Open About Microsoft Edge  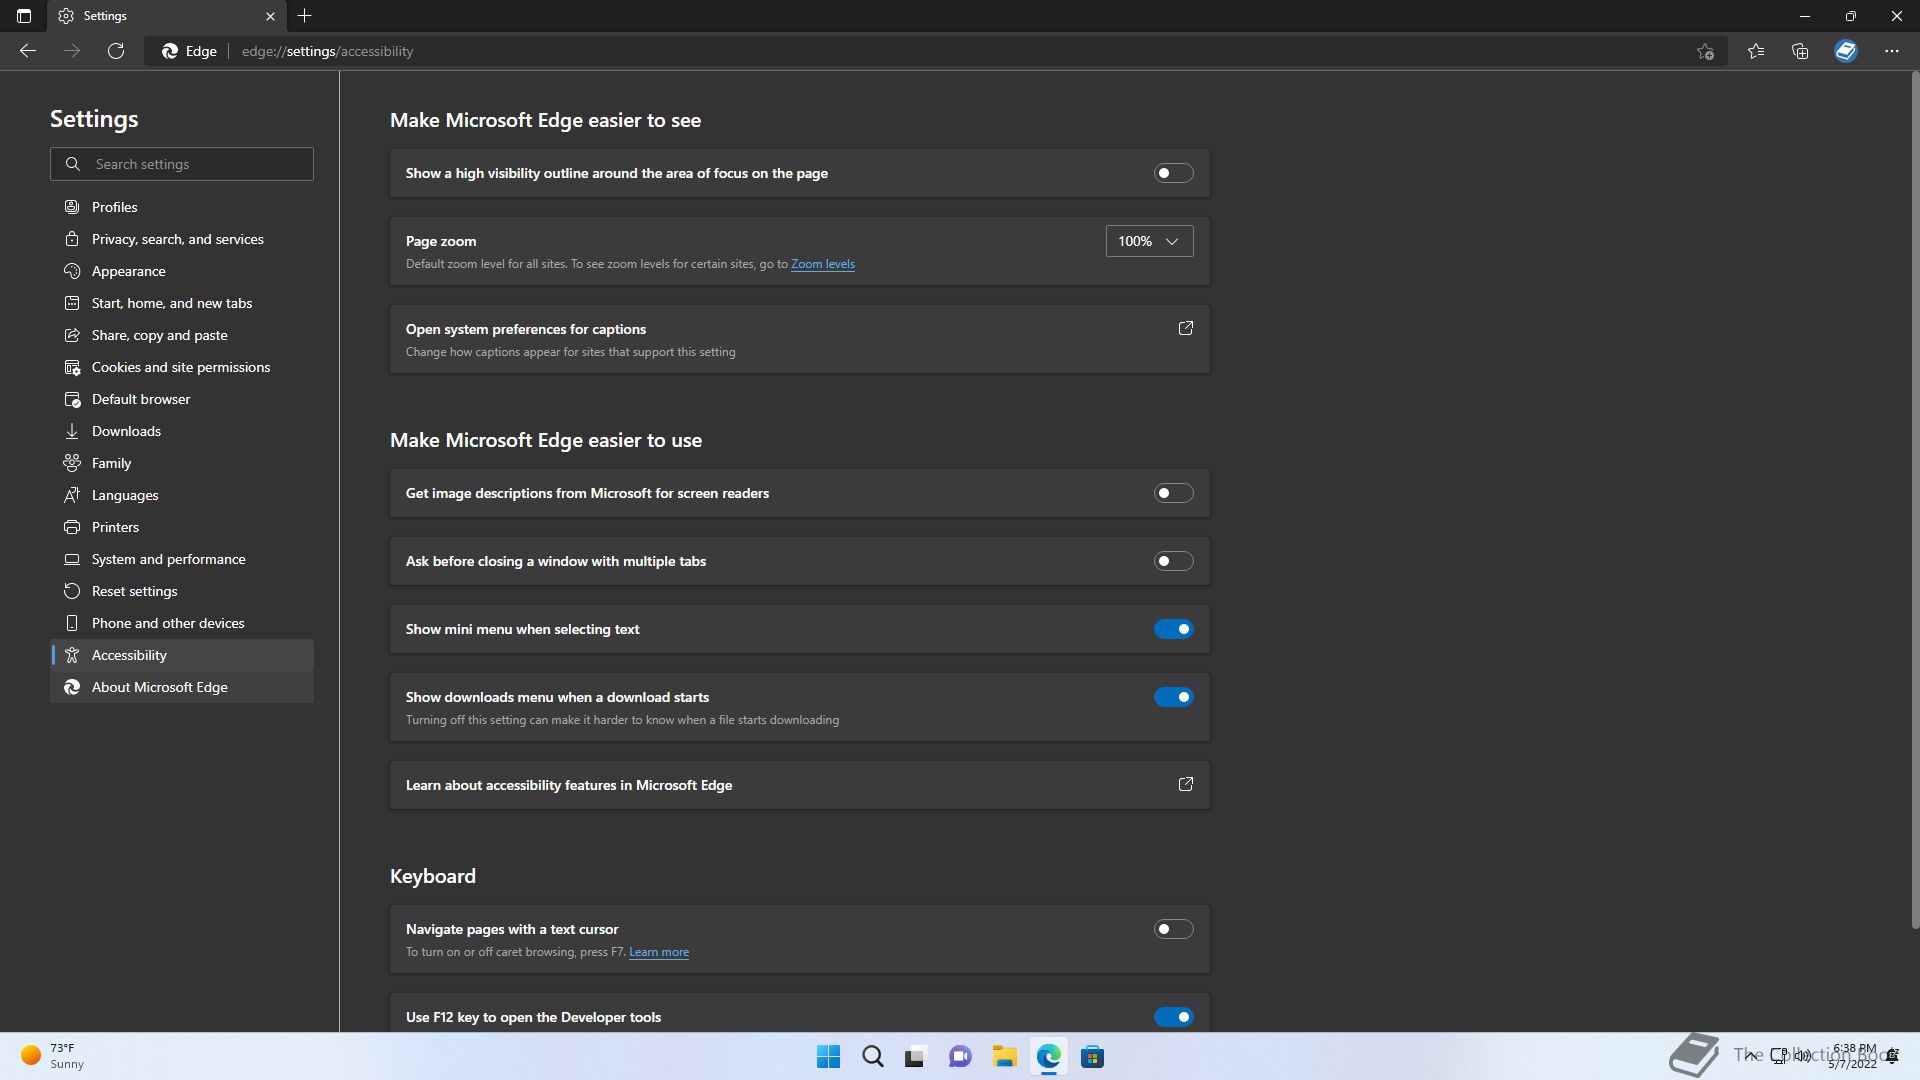tap(182, 687)
